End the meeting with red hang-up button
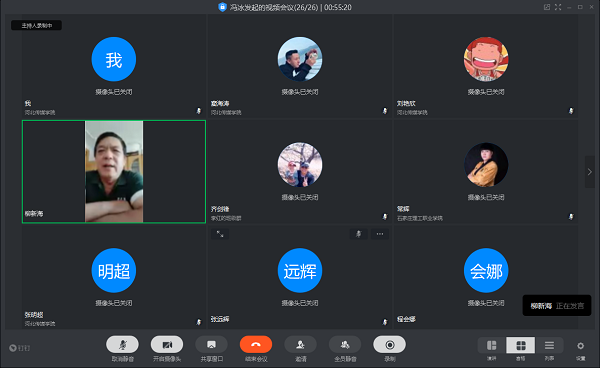This screenshot has height=368, width=600. [x=256, y=345]
